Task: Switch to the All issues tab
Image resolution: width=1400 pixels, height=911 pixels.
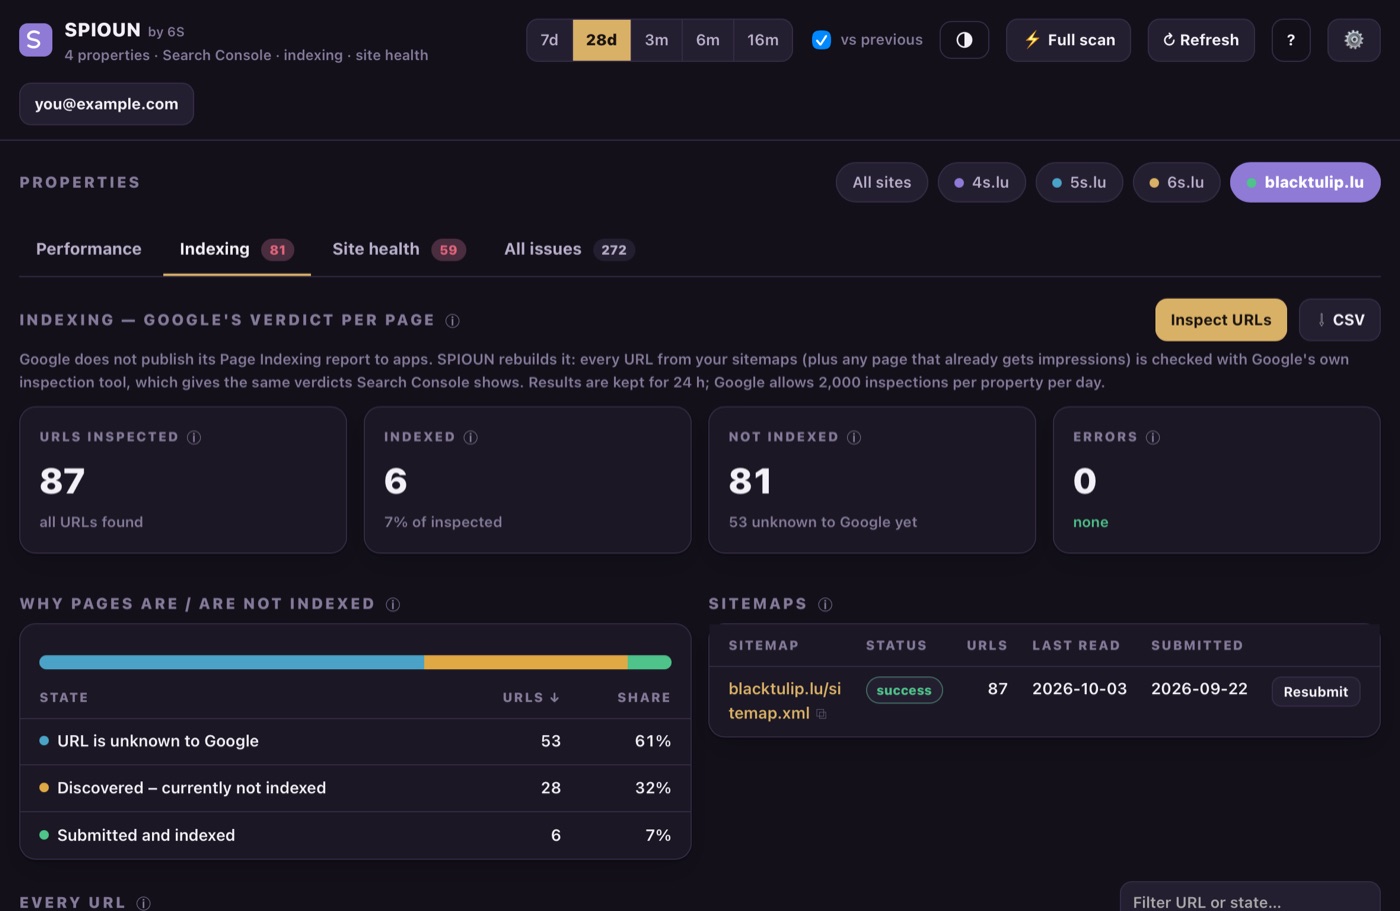Action: tap(569, 249)
